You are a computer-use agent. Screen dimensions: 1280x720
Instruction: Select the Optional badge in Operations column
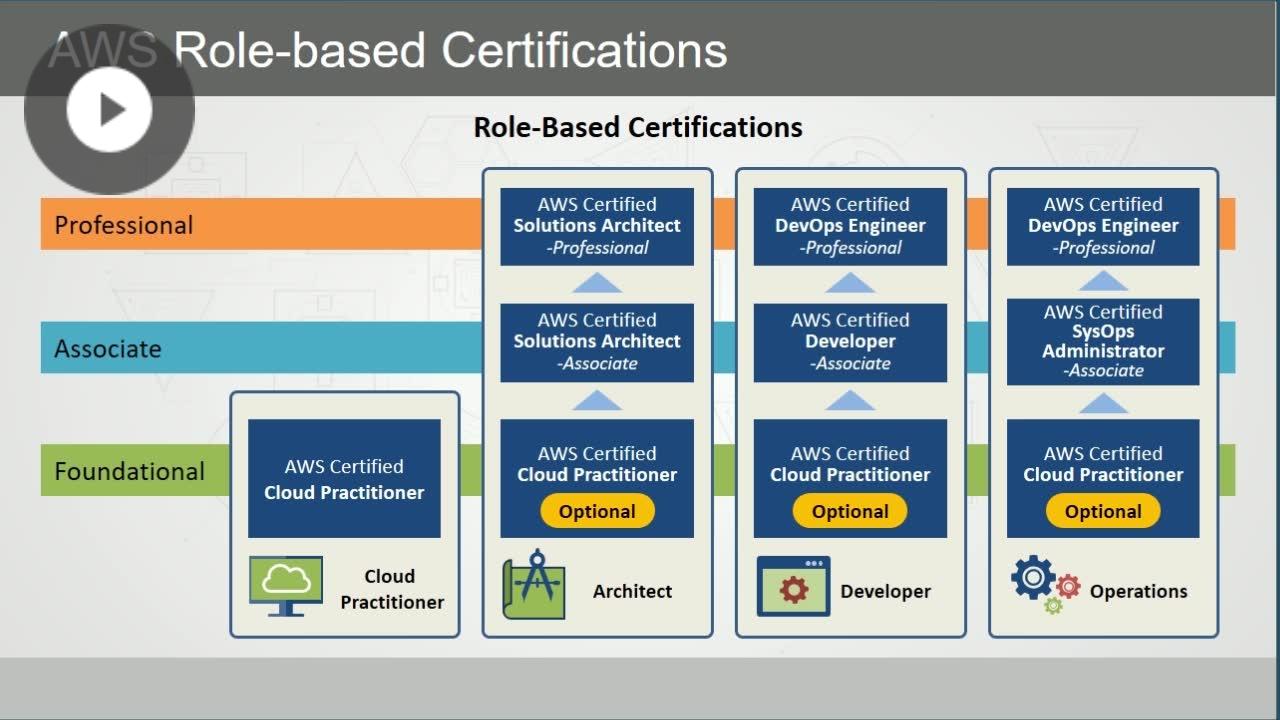pos(1103,511)
